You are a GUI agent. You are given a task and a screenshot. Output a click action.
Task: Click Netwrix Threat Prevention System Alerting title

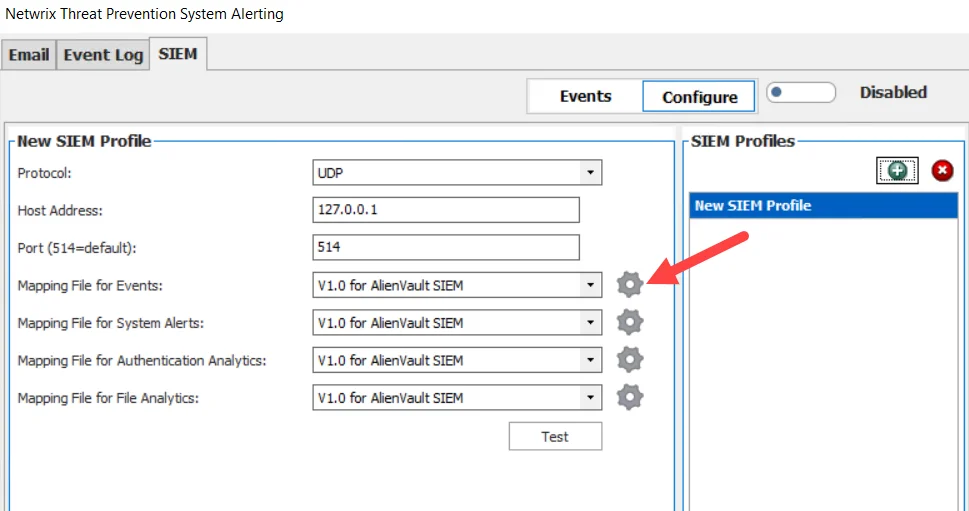coord(145,14)
